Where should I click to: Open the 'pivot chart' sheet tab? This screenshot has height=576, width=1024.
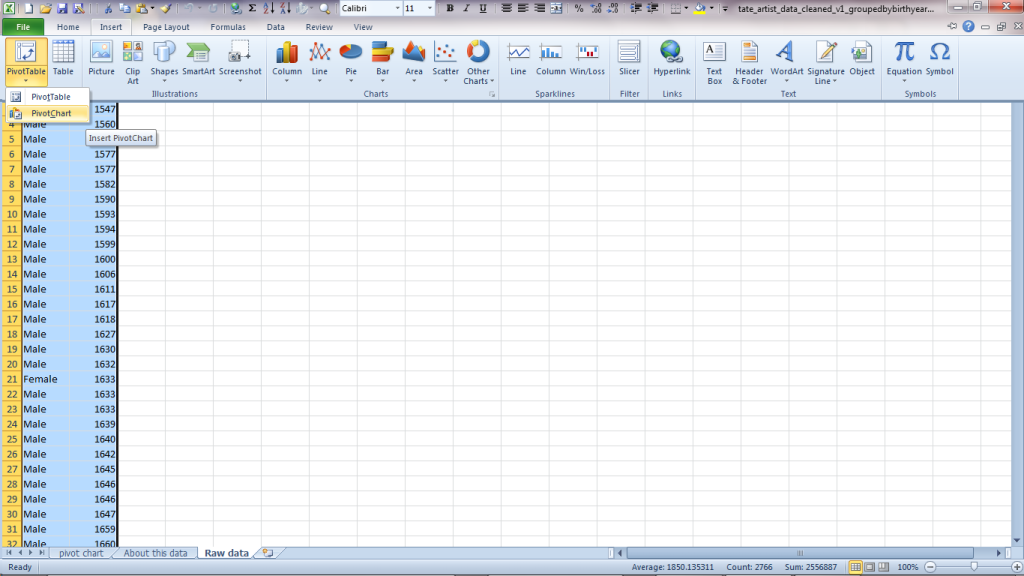click(81, 553)
